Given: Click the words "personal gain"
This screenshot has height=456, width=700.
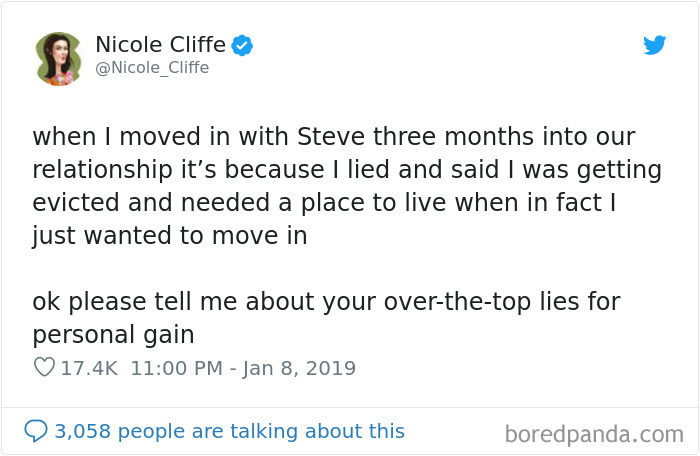Looking at the screenshot, I should (x=113, y=335).
